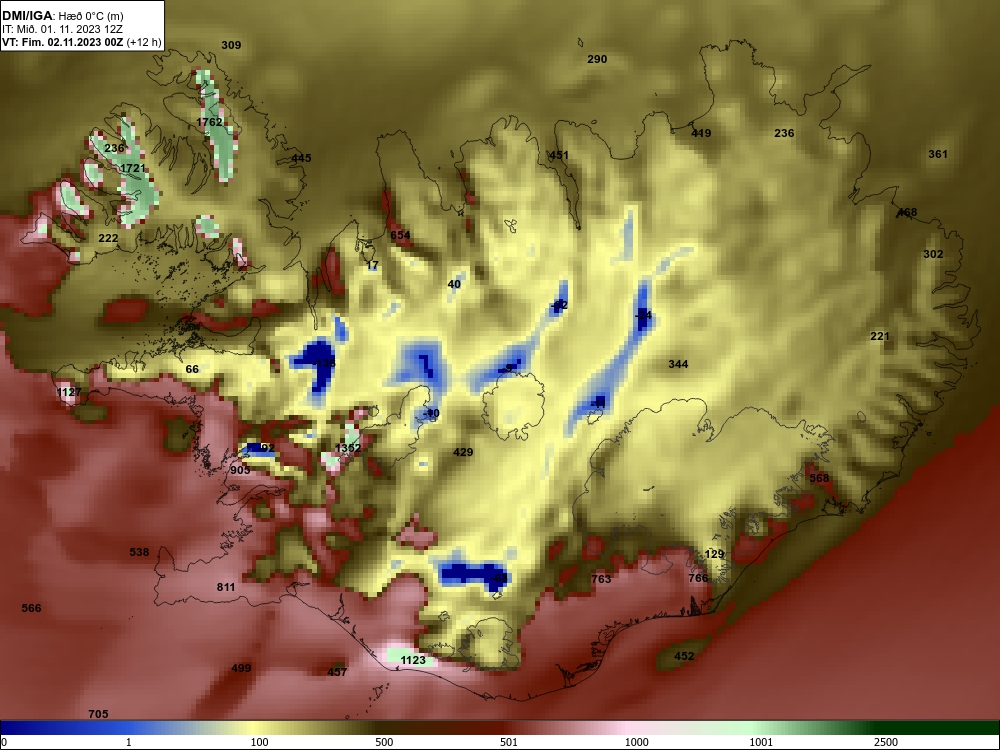Click the 290 value north of the coast
This screenshot has height=750, width=1000.
pos(597,59)
